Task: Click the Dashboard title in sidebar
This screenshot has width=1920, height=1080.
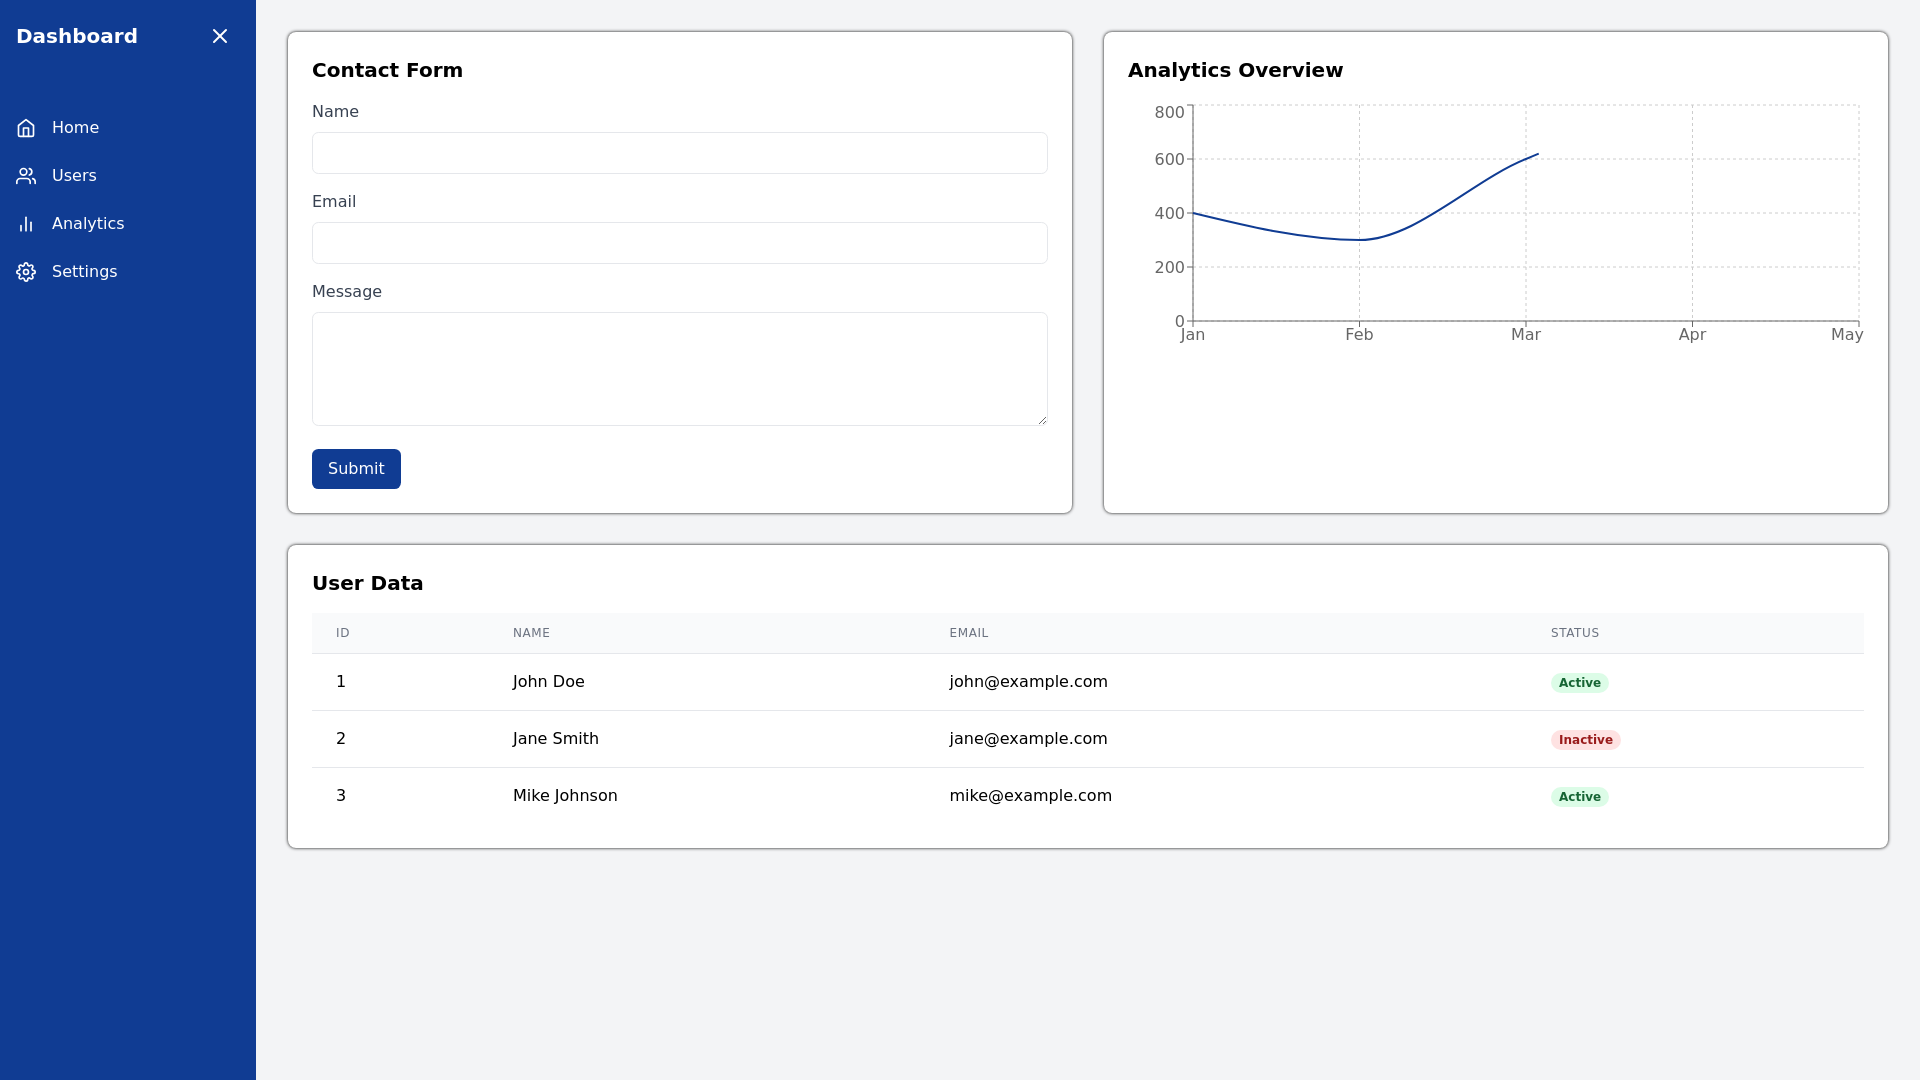Action: (77, 36)
